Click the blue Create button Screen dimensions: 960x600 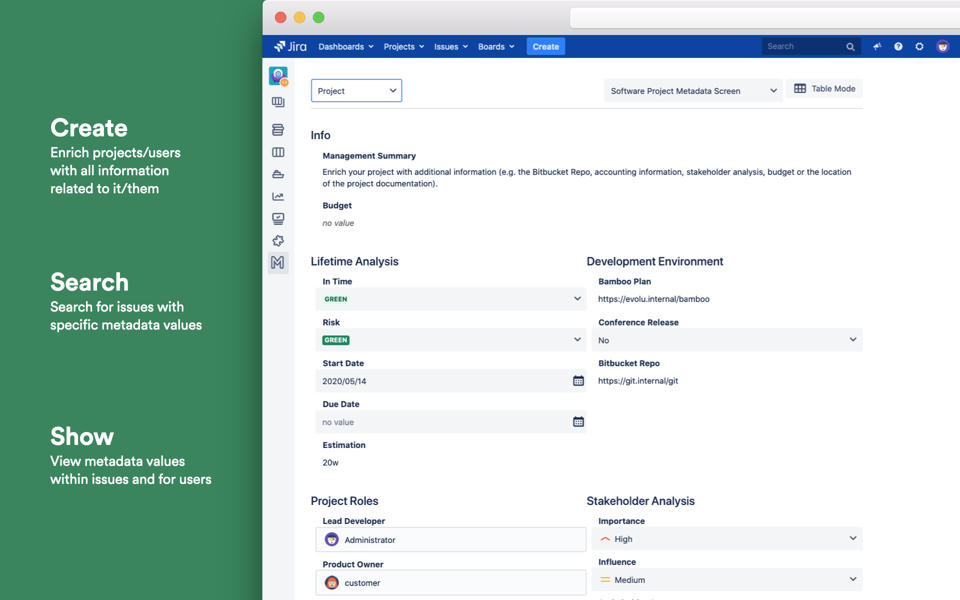[546, 47]
